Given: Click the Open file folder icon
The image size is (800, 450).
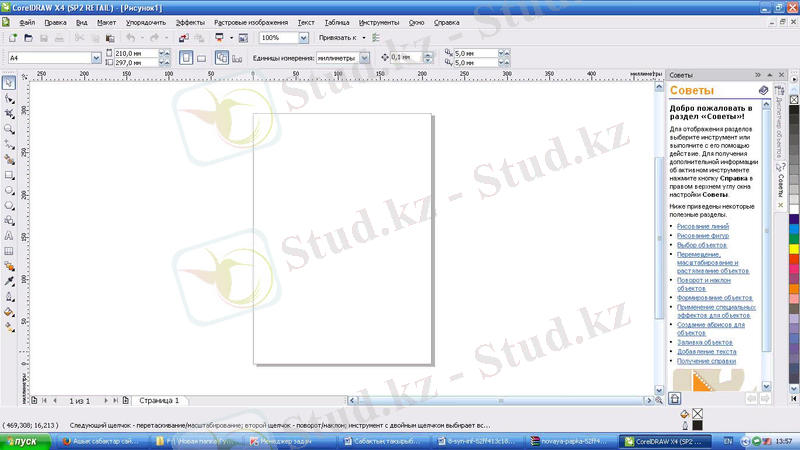Looking at the screenshot, I should click(27, 38).
